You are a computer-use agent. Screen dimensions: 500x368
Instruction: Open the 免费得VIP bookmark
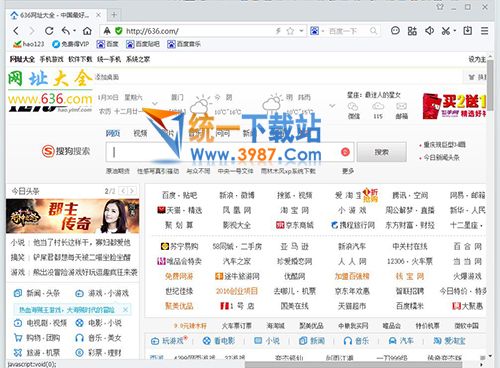[71, 44]
